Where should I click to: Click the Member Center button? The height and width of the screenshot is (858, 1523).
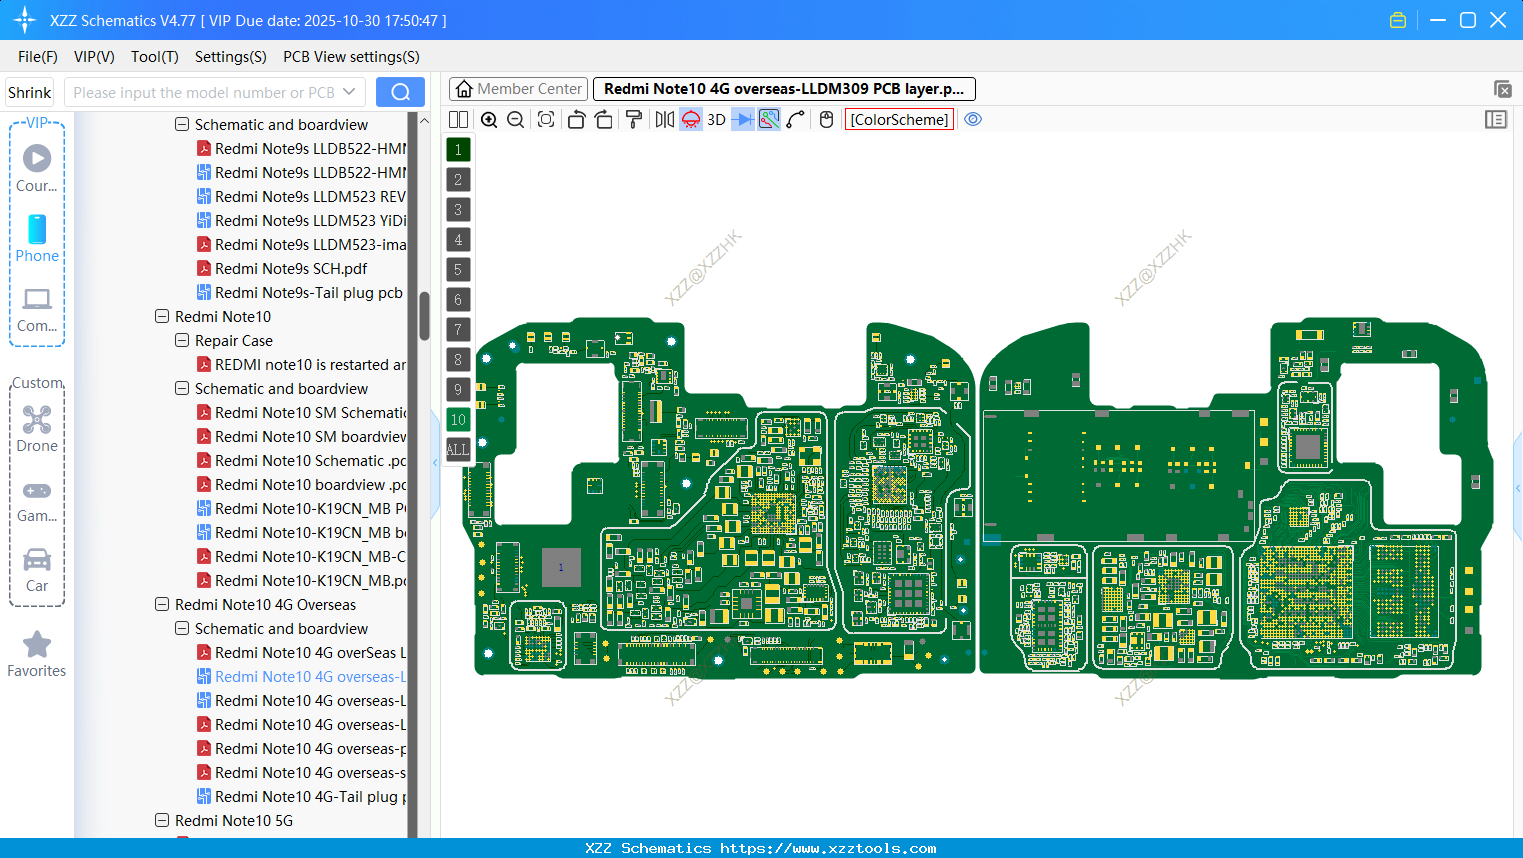tap(518, 89)
